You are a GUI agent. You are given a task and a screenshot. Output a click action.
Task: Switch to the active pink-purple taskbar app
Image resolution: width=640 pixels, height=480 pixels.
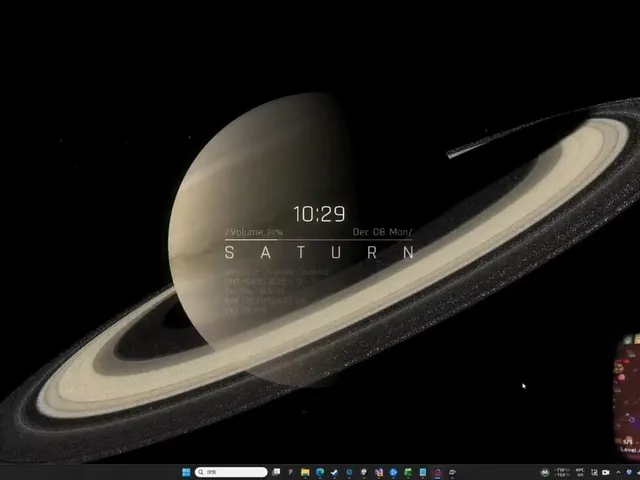pos(437,472)
